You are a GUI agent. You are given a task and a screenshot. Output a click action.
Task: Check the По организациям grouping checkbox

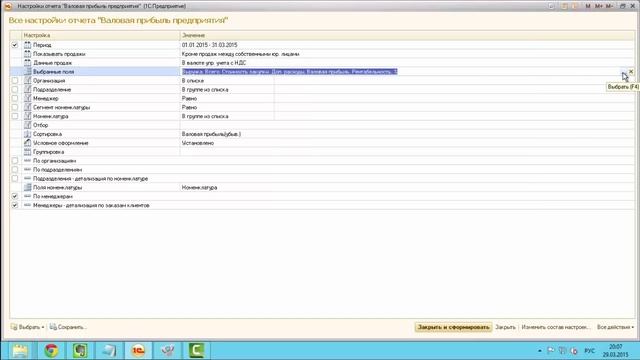[15, 161]
